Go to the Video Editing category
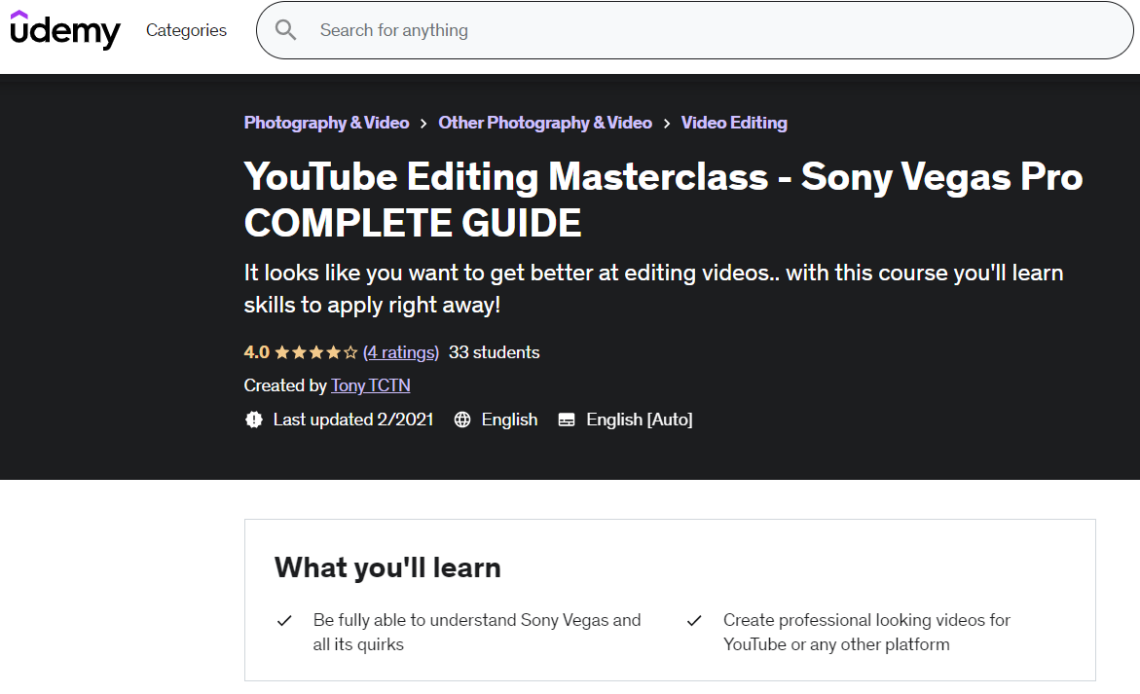The width and height of the screenshot is (1140, 694). [733, 122]
